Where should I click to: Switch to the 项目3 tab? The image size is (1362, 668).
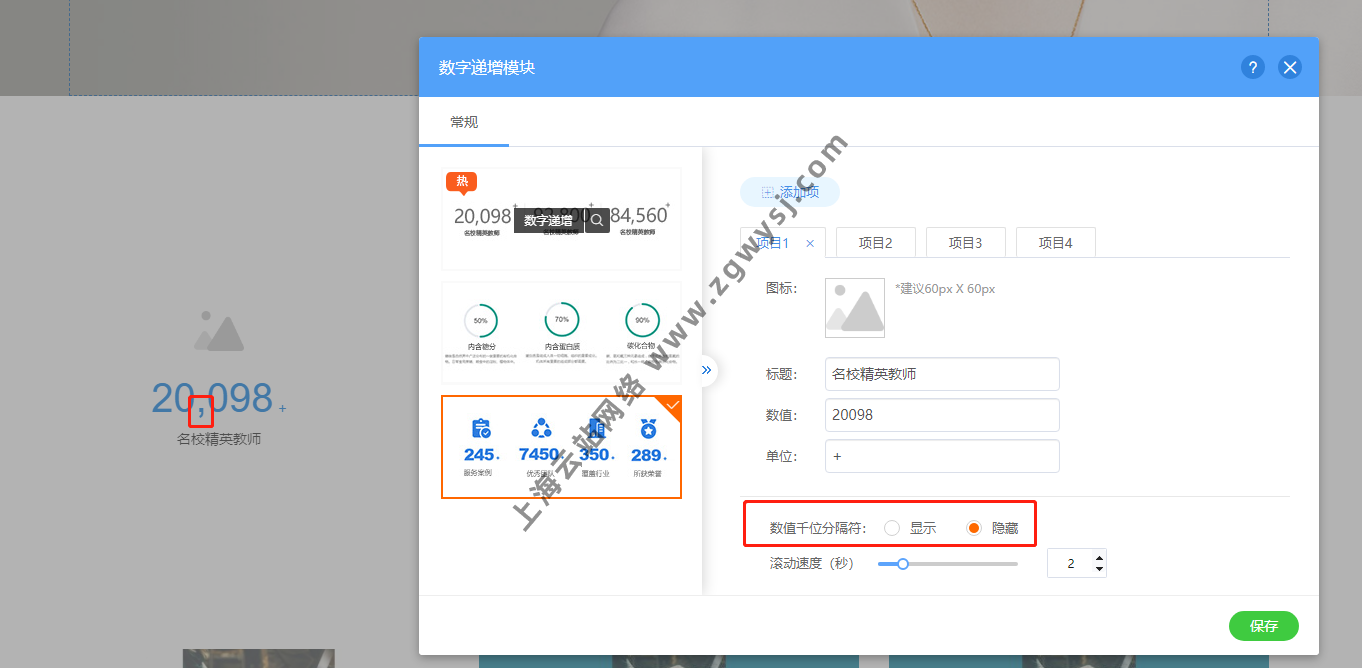pos(965,242)
